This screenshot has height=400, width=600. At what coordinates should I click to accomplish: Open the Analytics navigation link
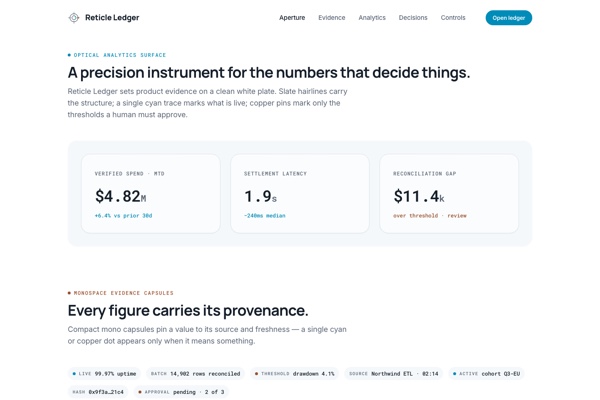pyautogui.click(x=372, y=18)
